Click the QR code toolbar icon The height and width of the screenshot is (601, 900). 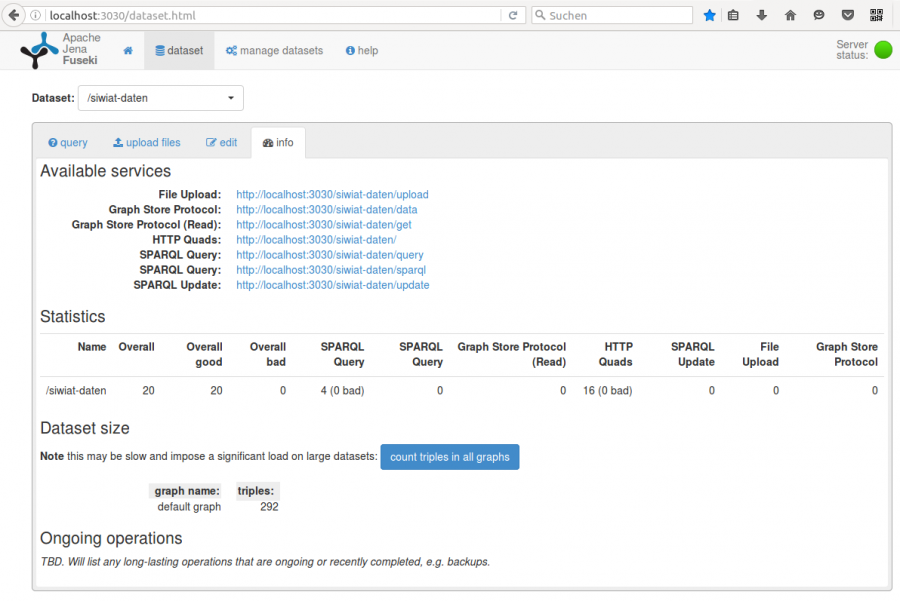coord(876,15)
